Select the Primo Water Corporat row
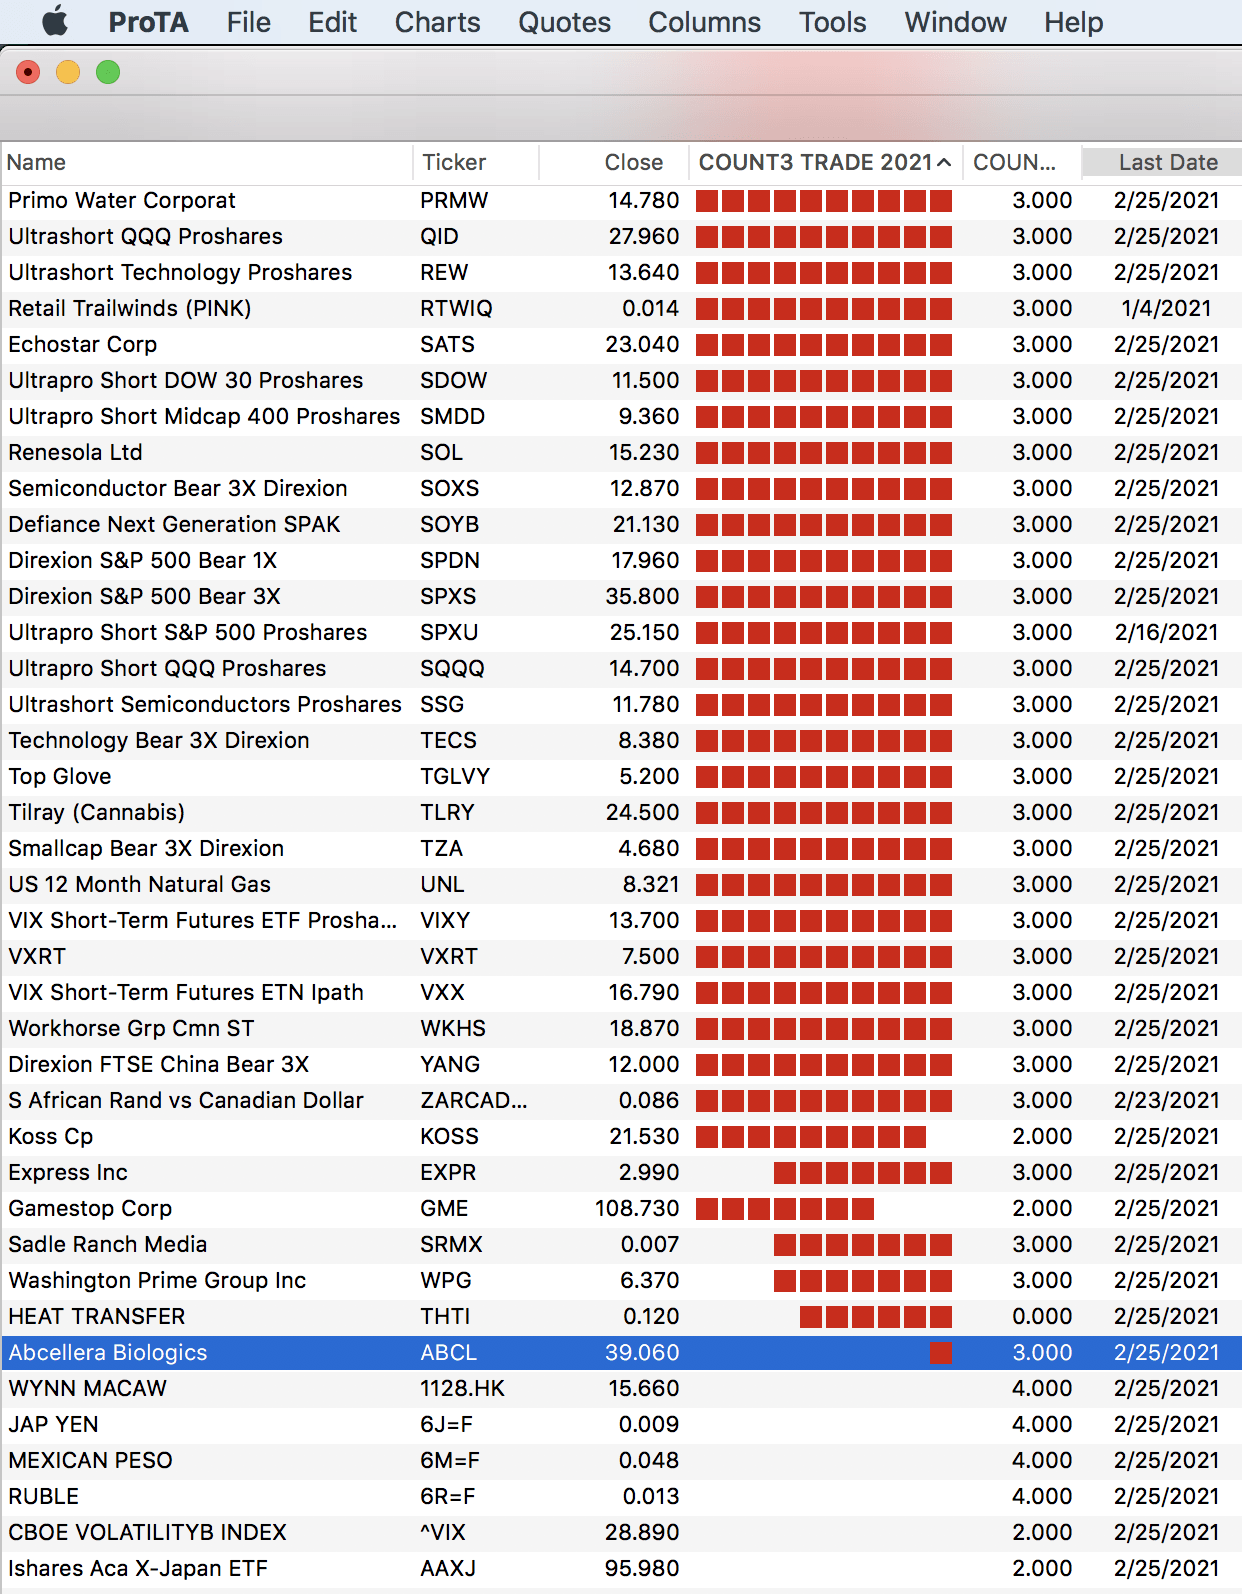This screenshot has width=1242, height=1594. tap(621, 200)
